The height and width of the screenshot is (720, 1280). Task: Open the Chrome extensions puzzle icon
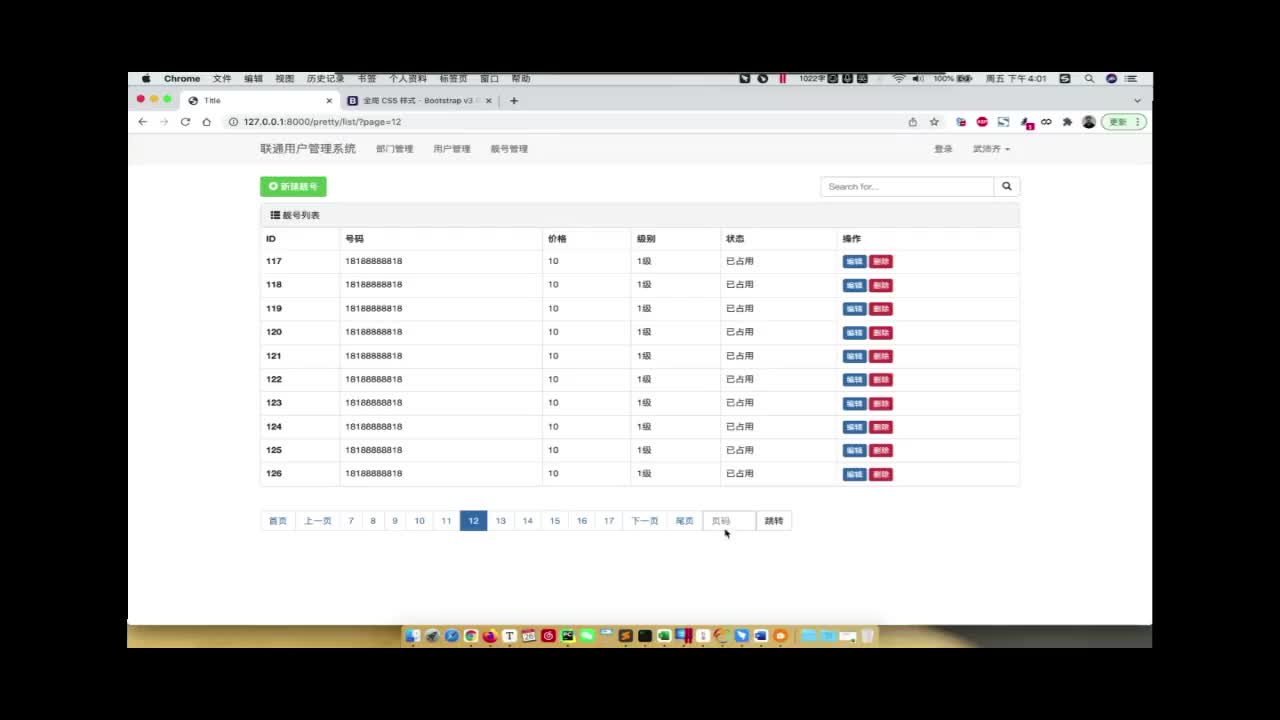point(1067,122)
